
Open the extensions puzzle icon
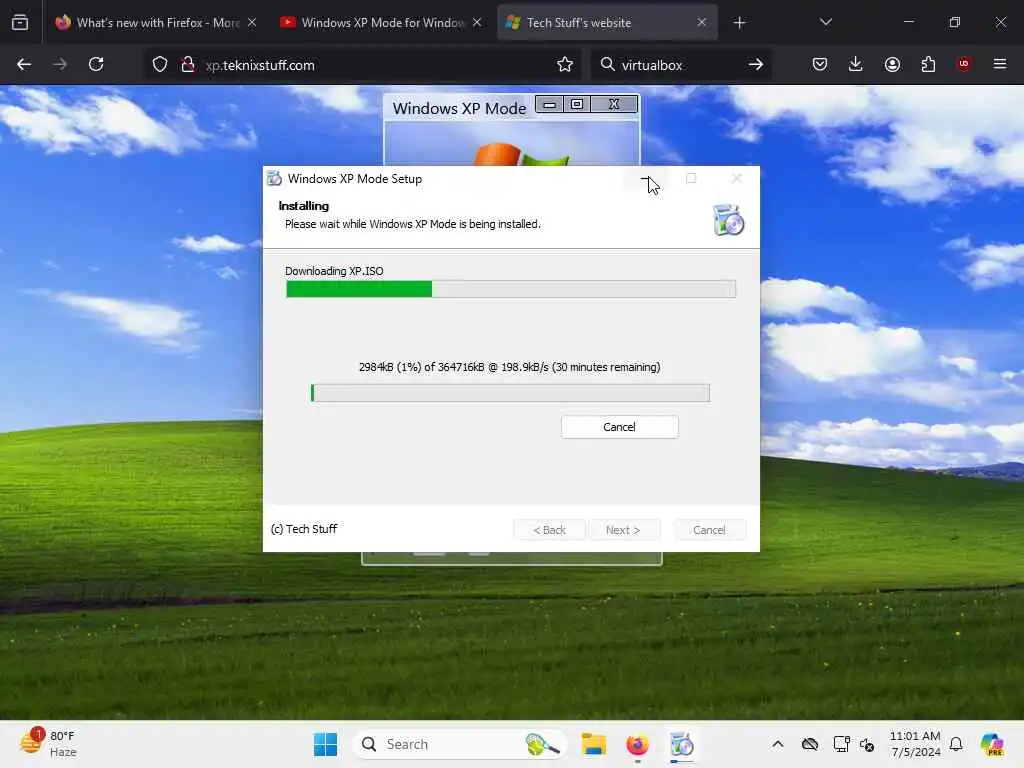(x=928, y=64)
